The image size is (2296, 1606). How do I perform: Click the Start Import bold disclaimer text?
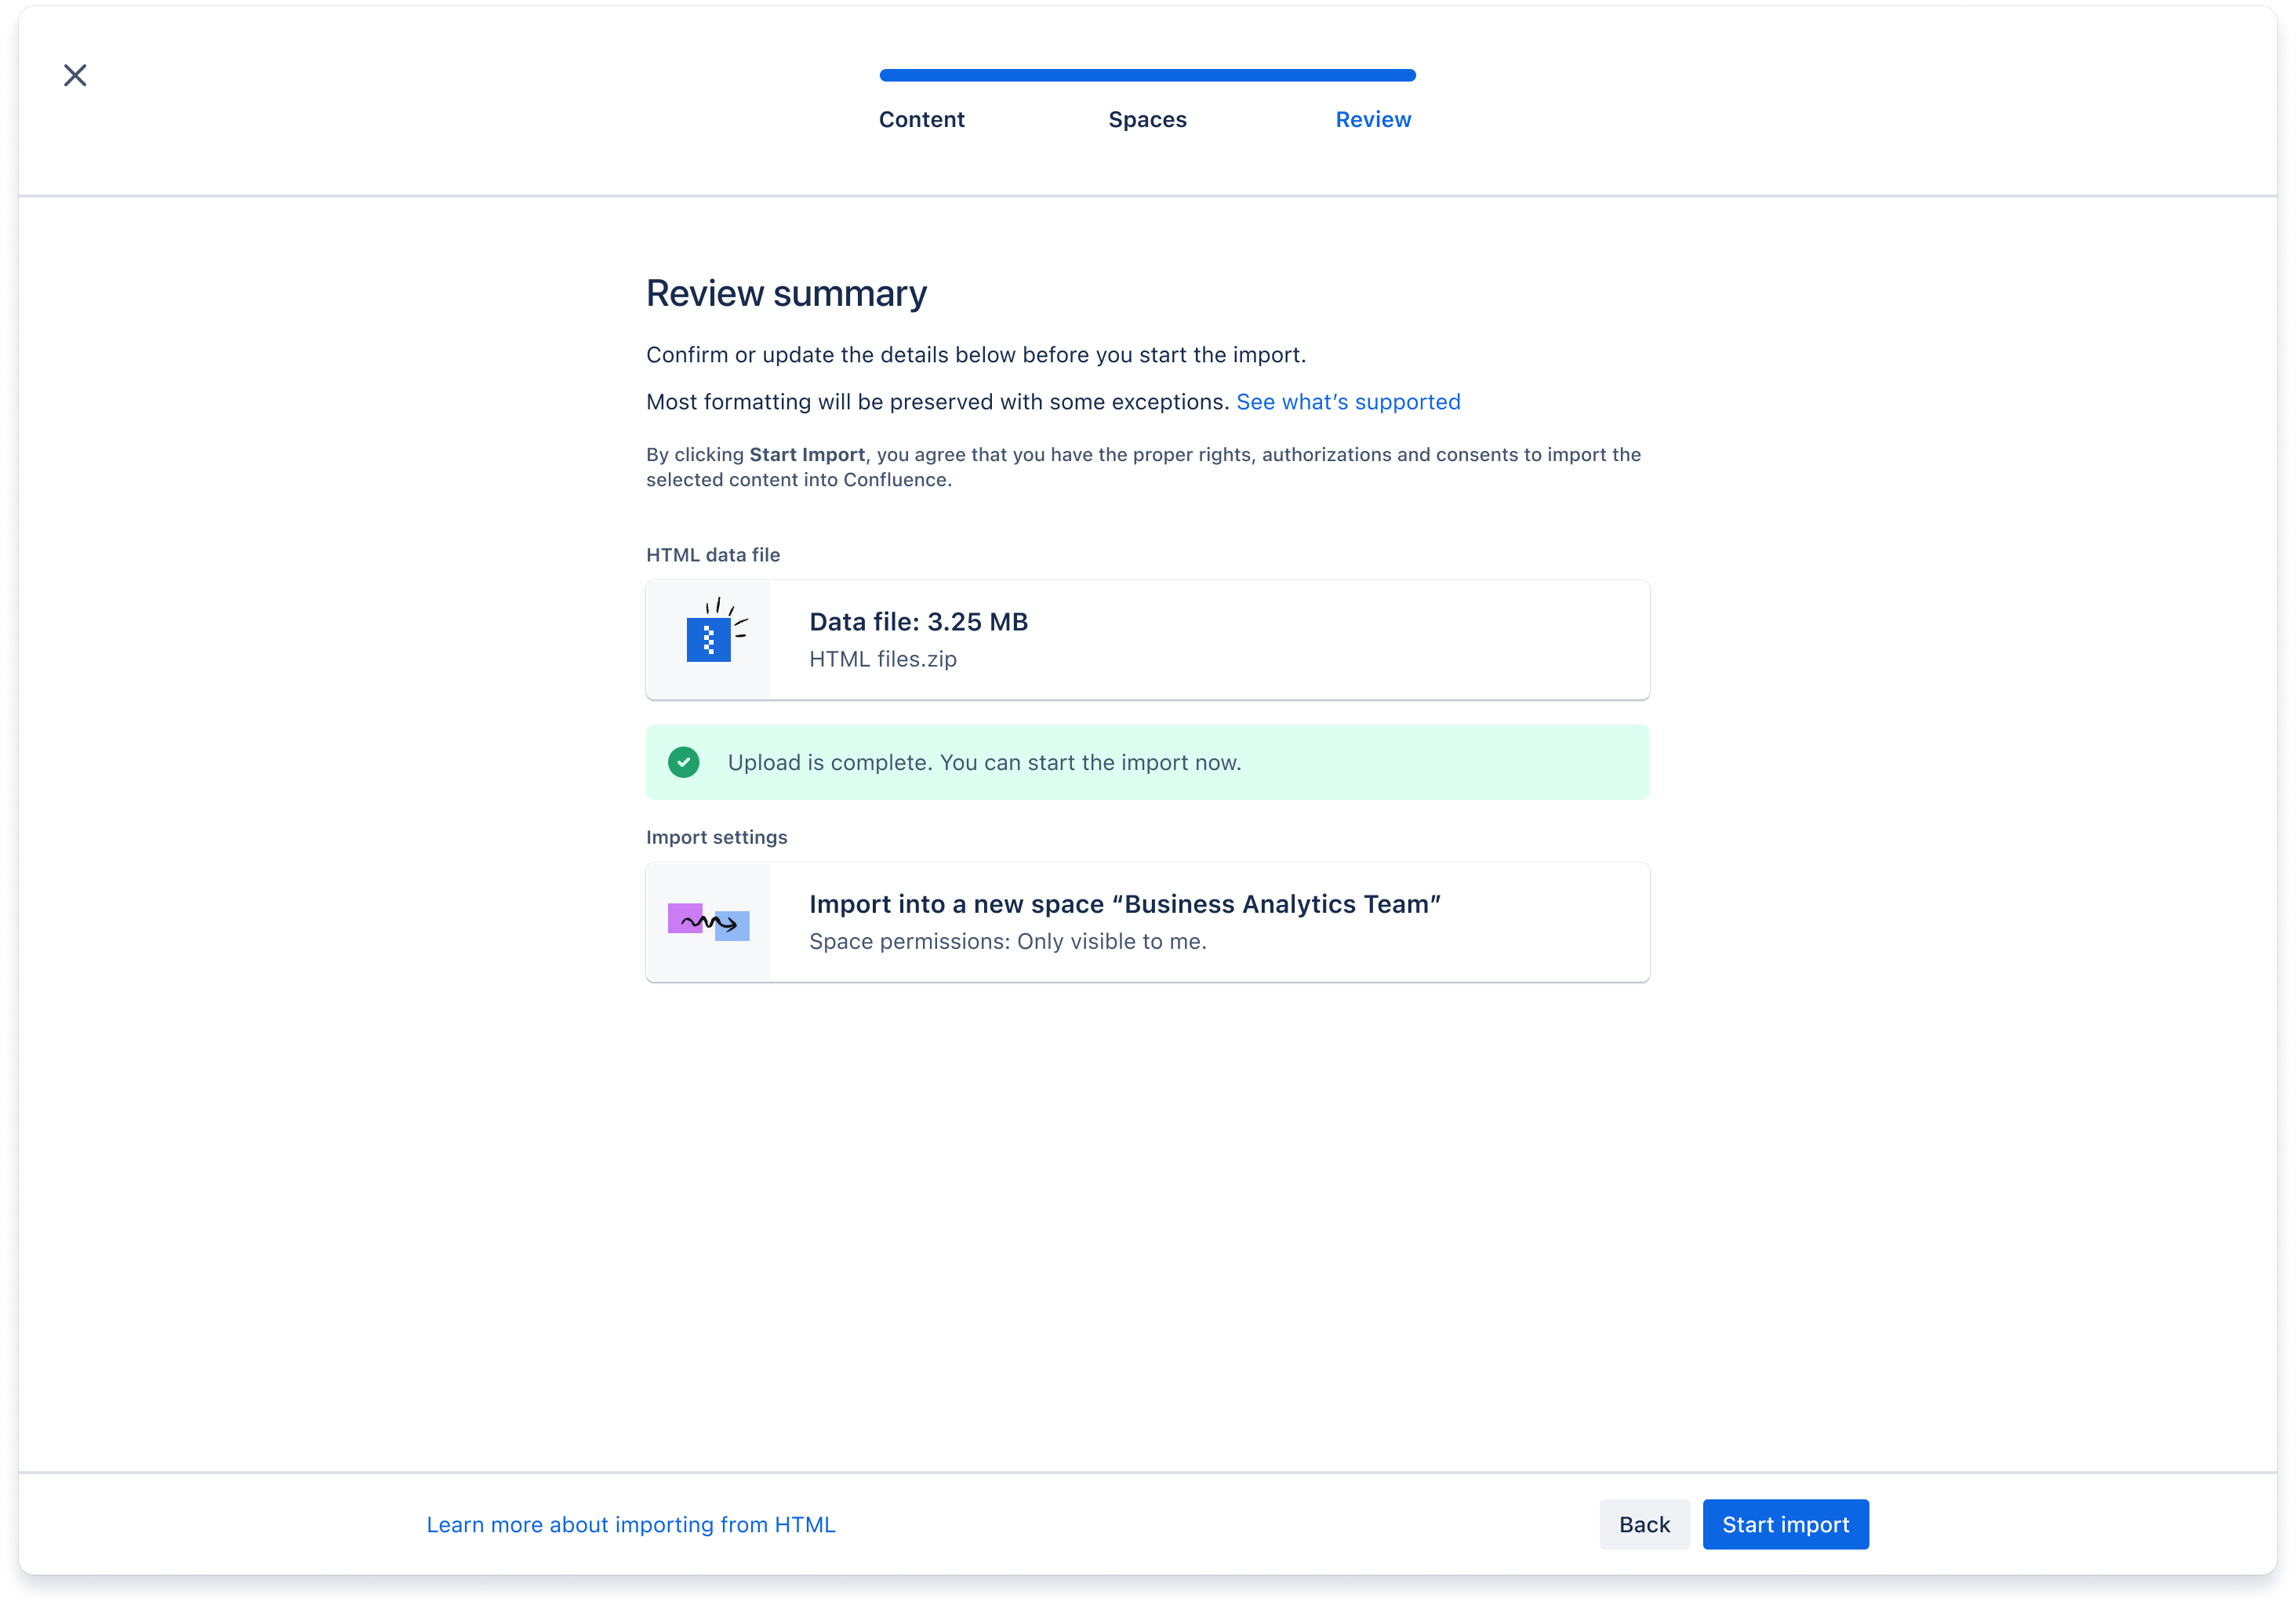(807, 454)
